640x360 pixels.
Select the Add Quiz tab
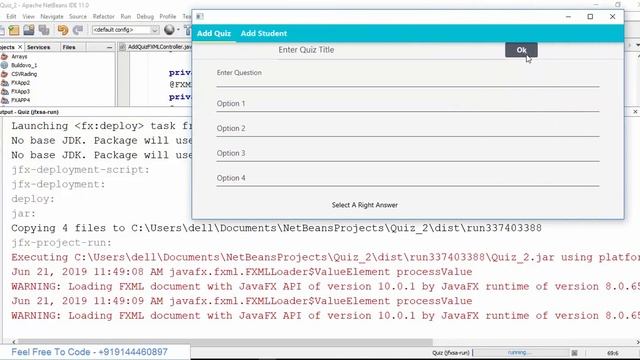click(x=214, y=33)
